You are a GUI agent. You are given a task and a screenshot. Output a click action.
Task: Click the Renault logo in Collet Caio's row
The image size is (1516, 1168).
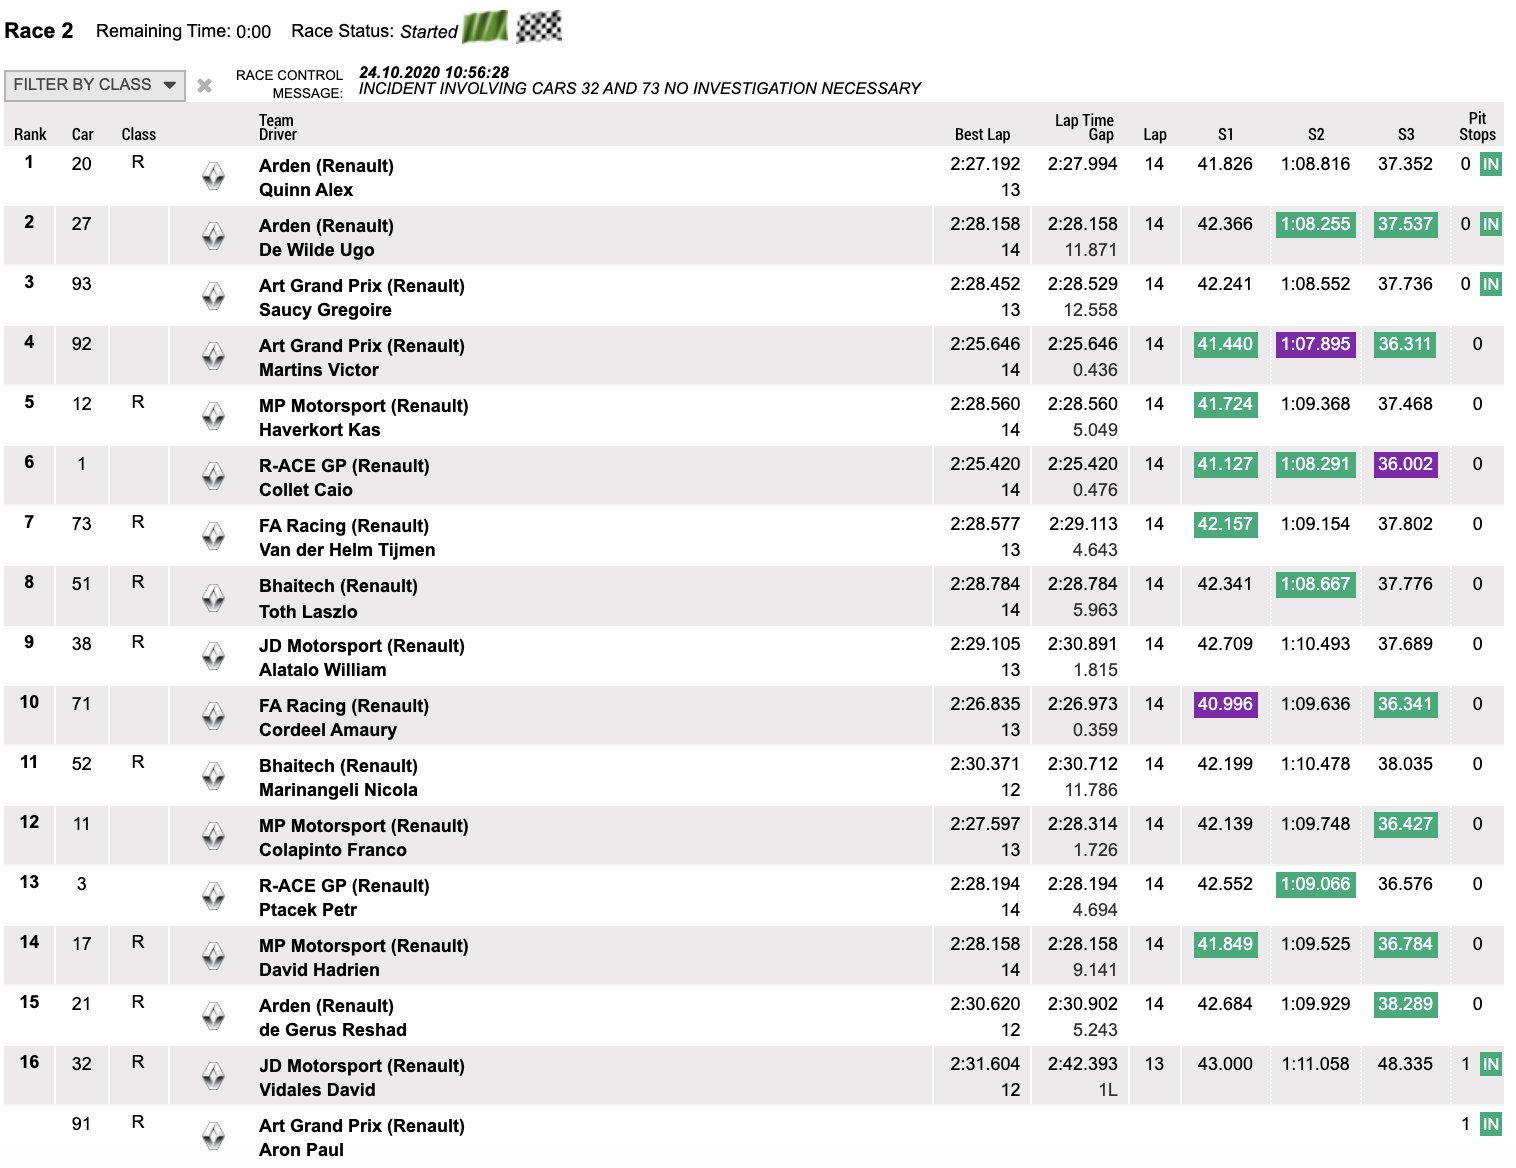click(x=213, y=476)
